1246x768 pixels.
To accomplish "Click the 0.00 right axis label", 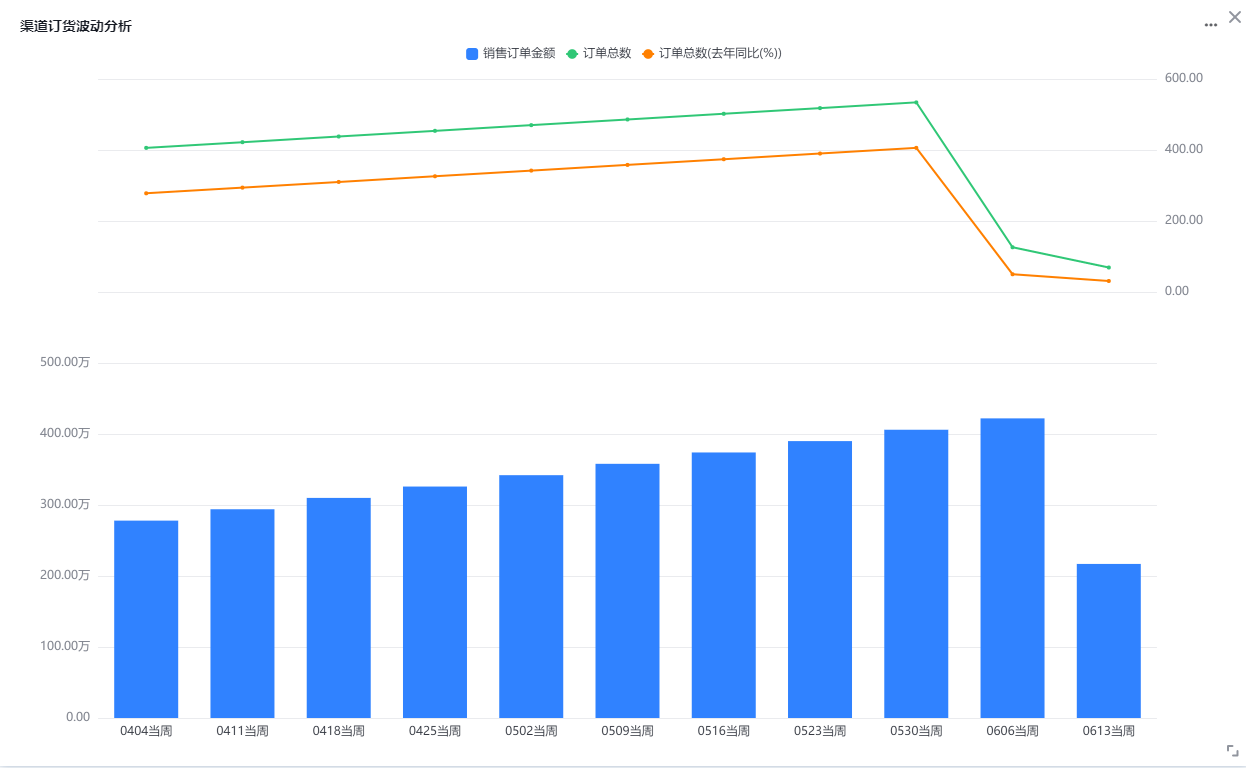I will (x=1176, y=291).
